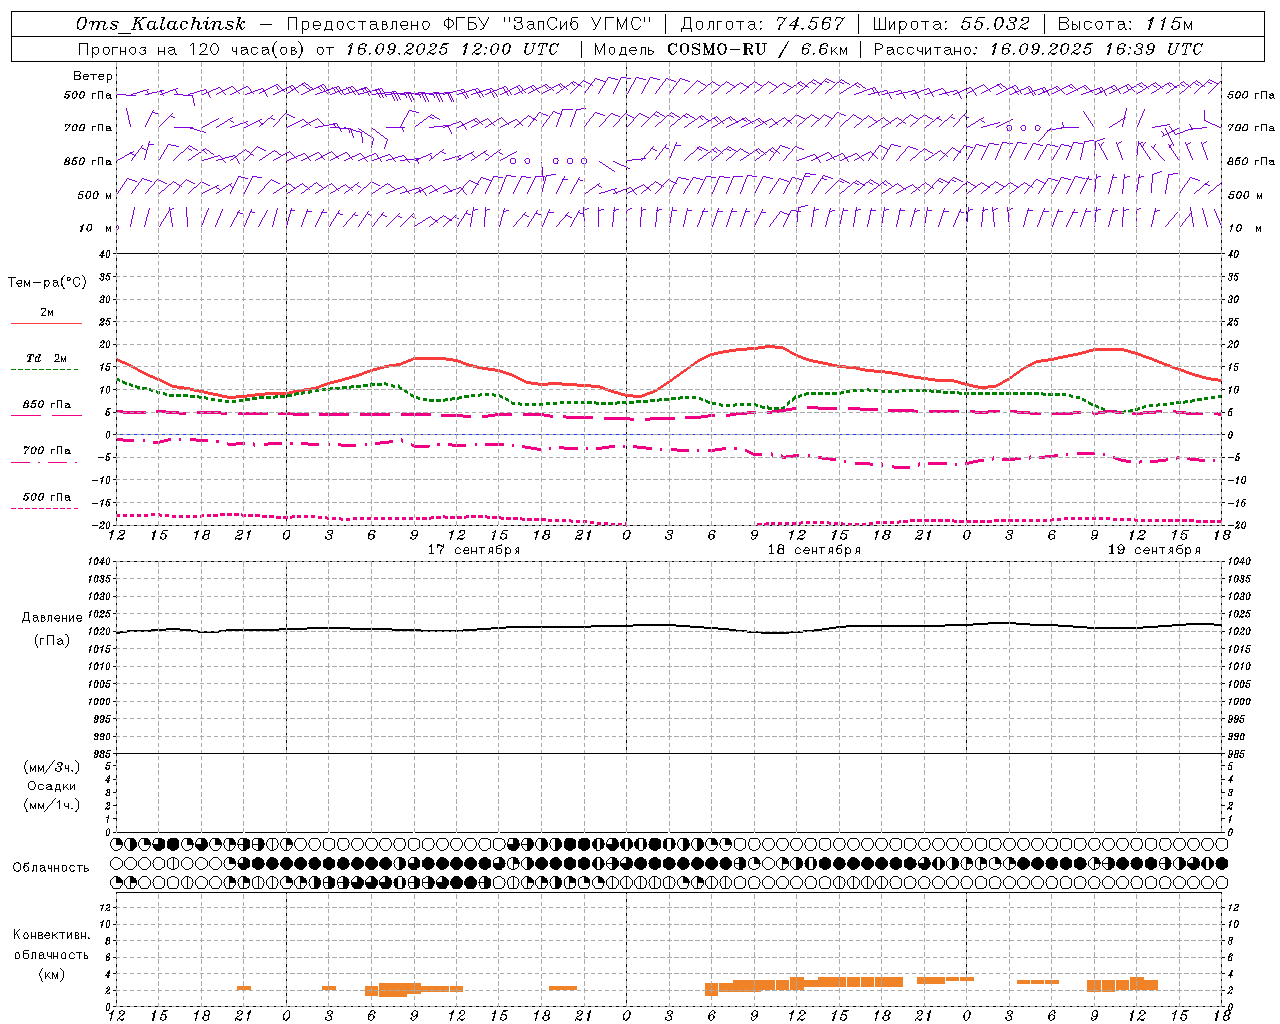Click the station name Oms_Kalachinsk in header
1280x1024 pixels.
point(161,24)
